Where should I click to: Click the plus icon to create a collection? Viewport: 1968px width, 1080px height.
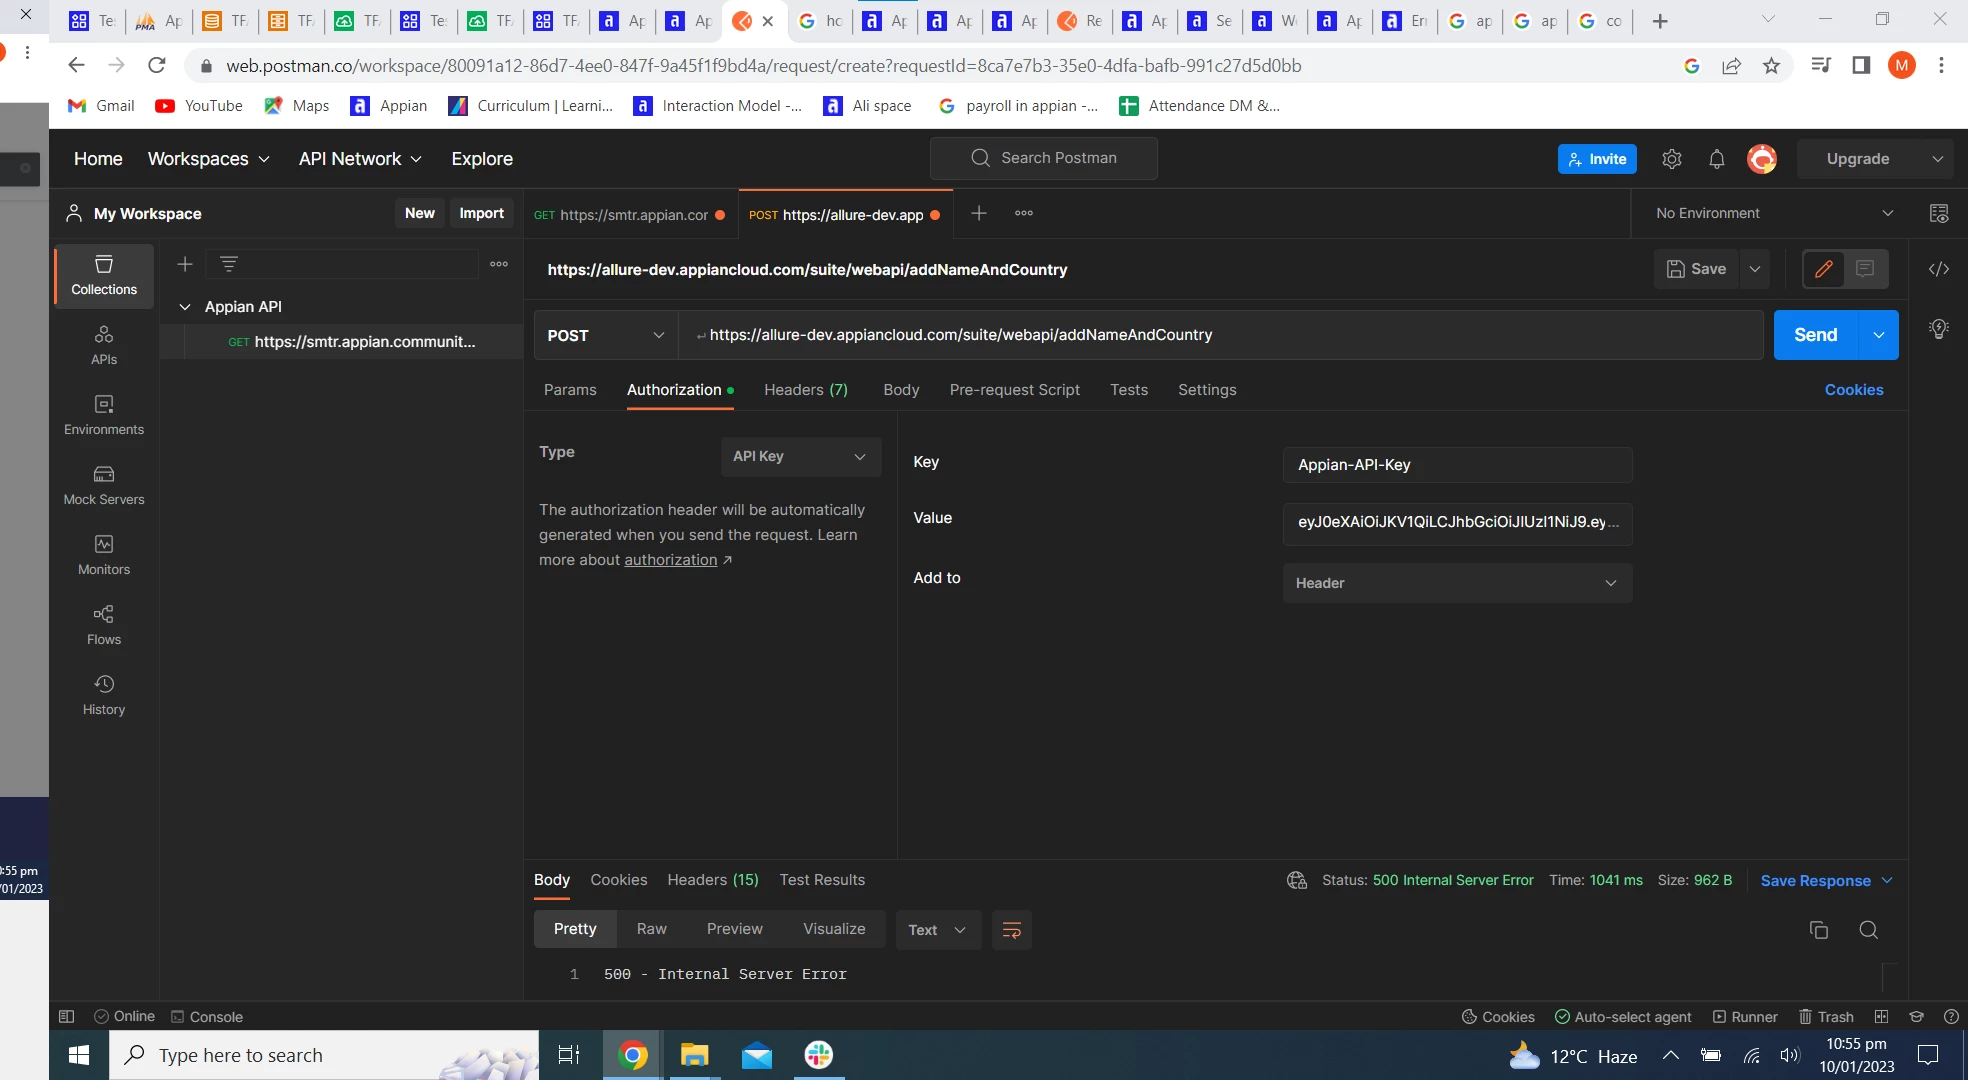click(x=185, y=264)
